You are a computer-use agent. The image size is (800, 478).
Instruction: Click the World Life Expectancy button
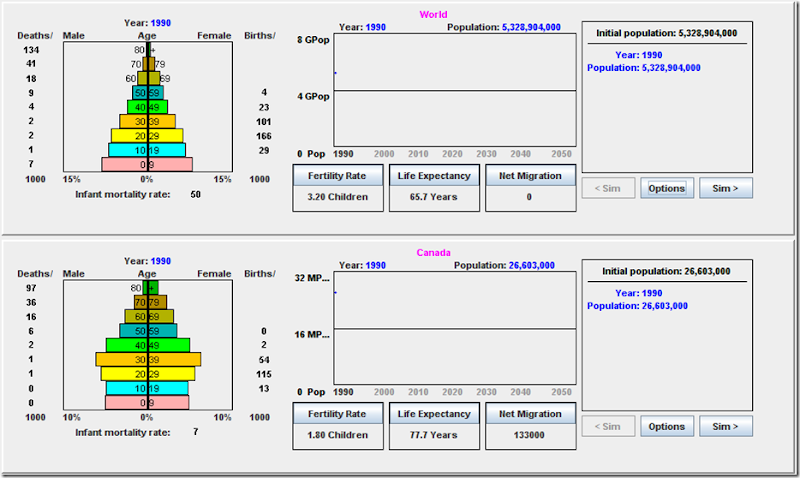(434, 175)
